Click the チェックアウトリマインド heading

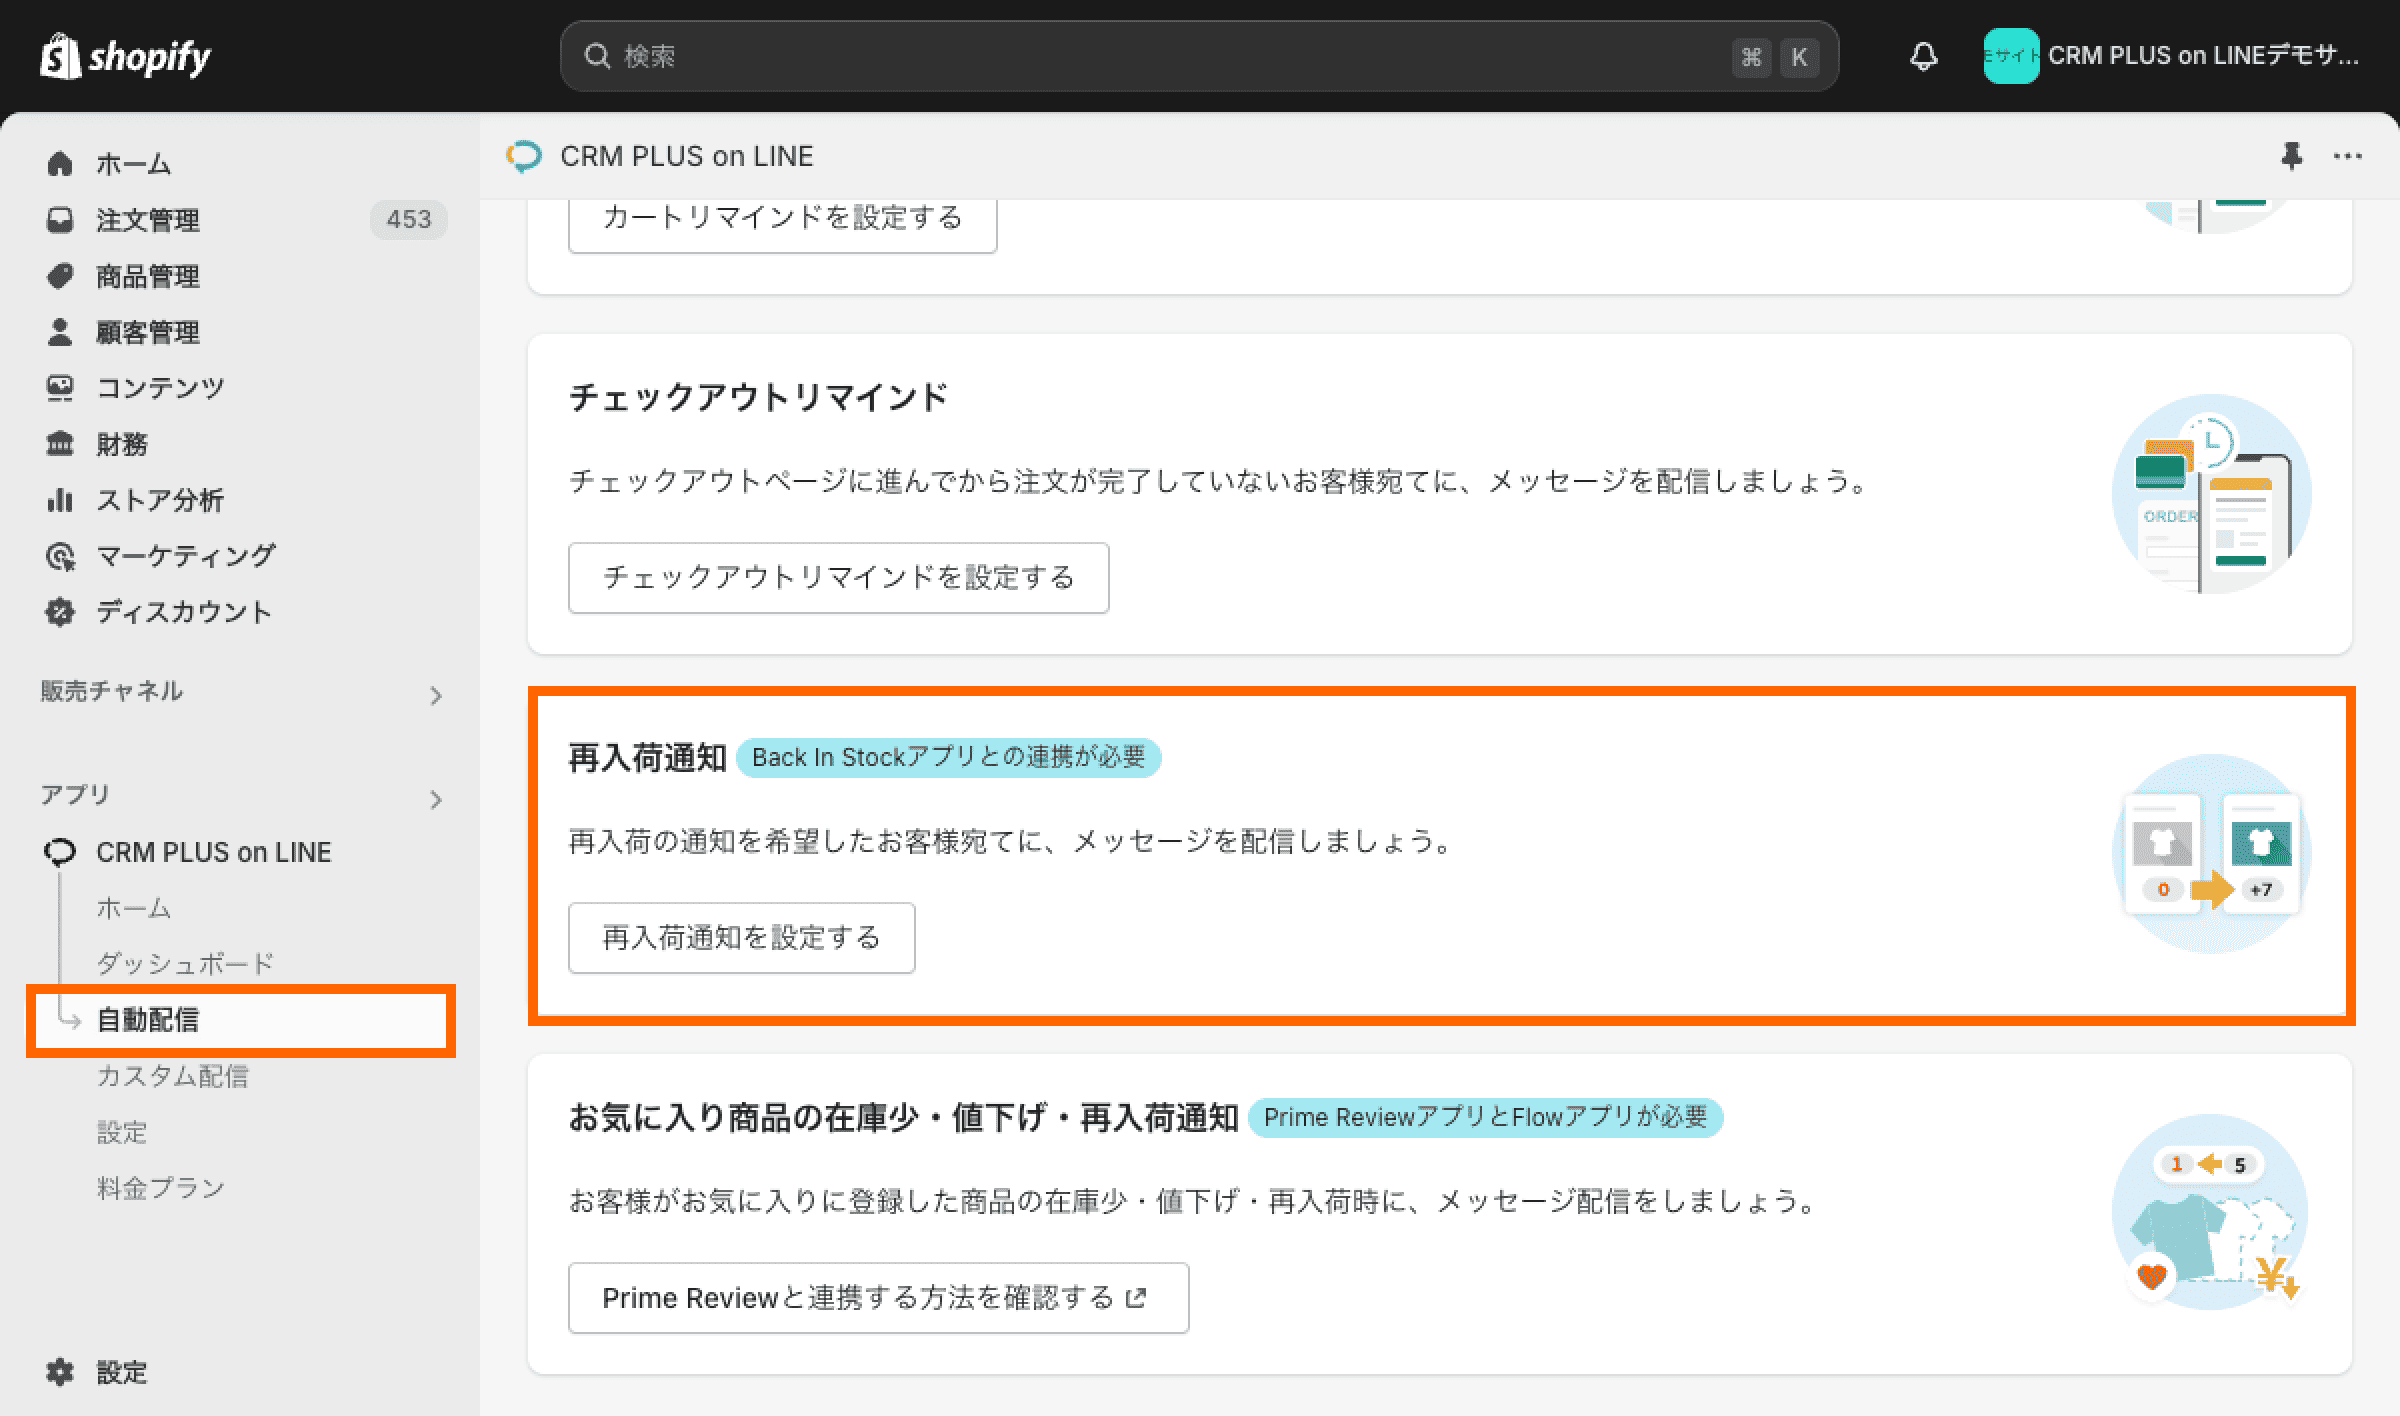pyautogui.click(x=758, y=397)
